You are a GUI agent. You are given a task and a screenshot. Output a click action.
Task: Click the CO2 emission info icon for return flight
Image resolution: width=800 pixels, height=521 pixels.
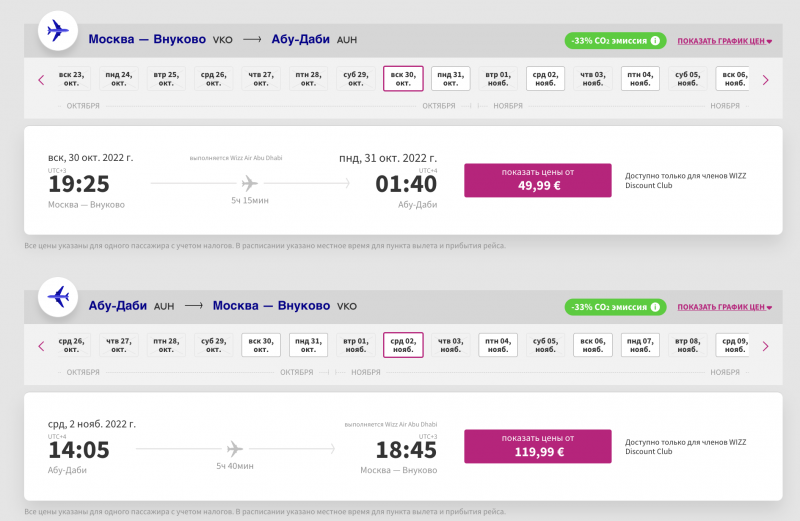point(656,307)
